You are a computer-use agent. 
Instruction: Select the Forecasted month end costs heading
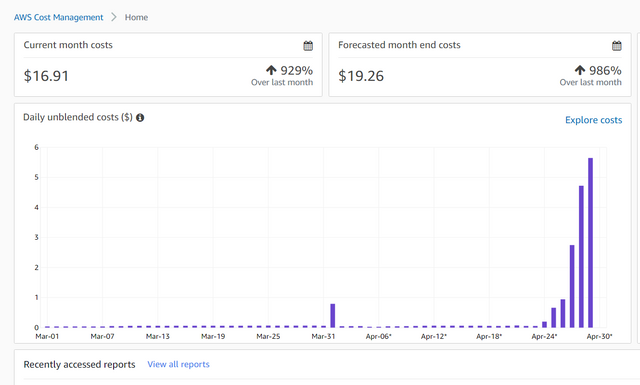pyautogui.click(x=399, y=45)
